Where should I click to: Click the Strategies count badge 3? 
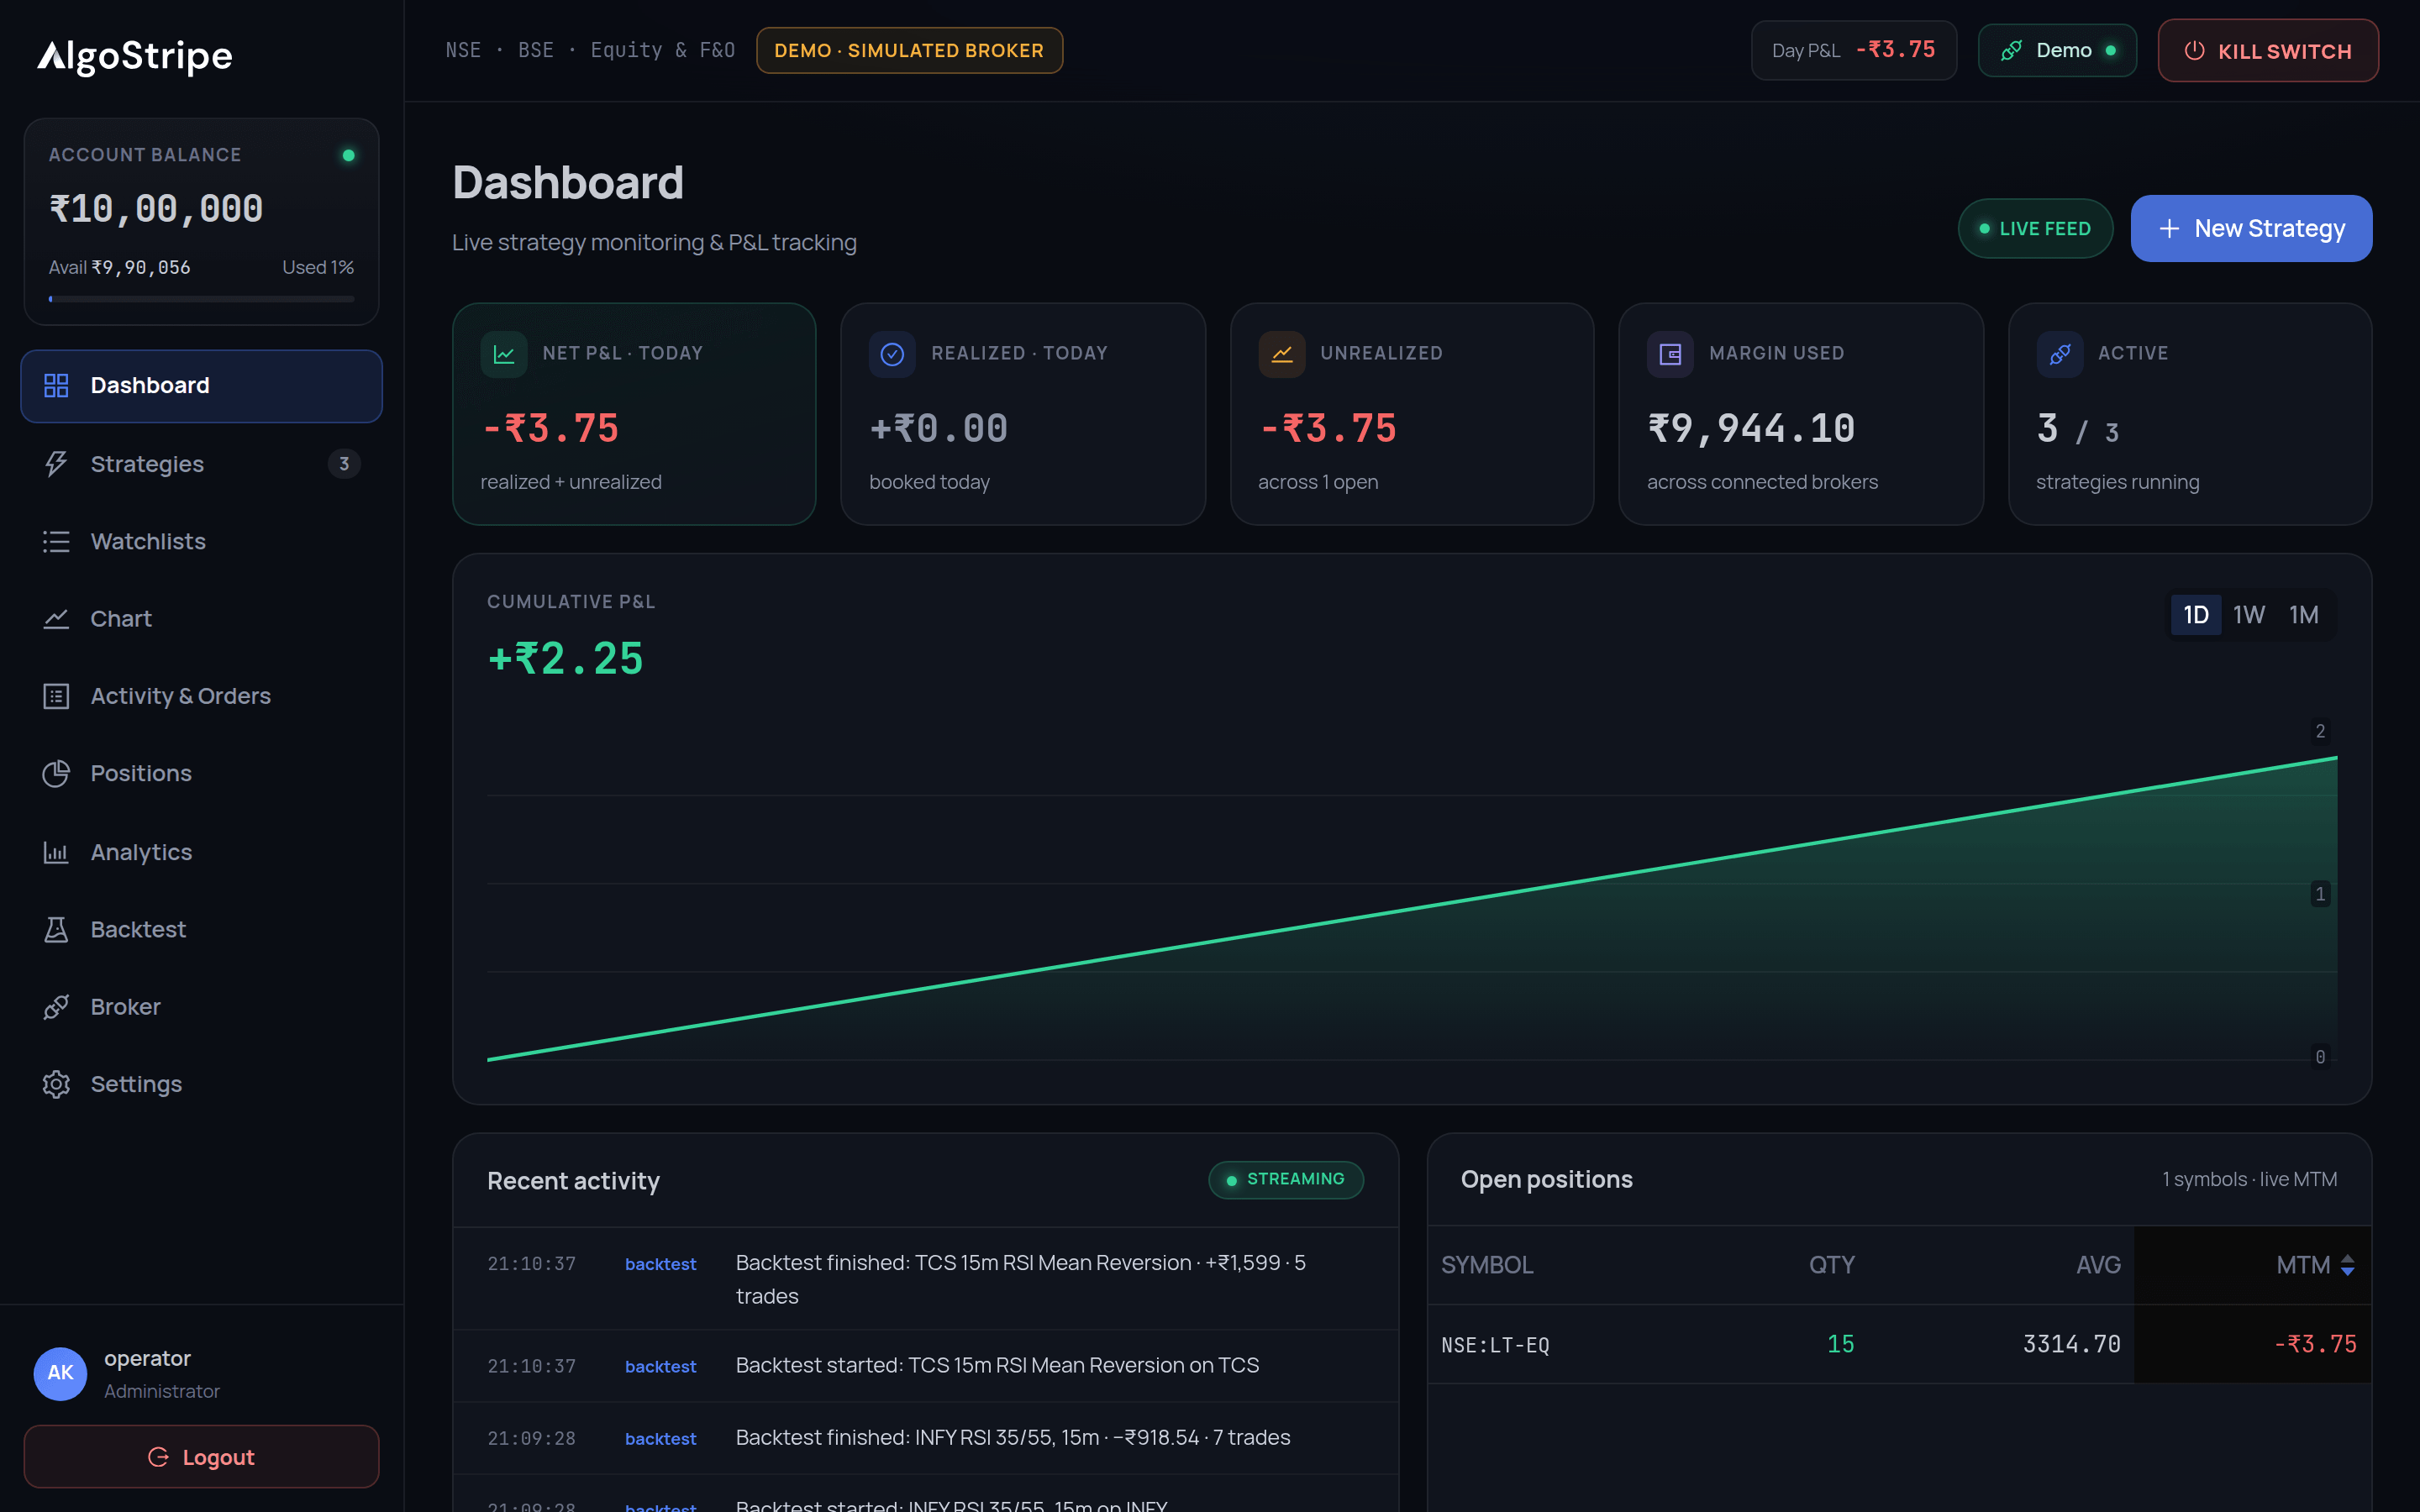pyautogui.click(x=344, y=464)
